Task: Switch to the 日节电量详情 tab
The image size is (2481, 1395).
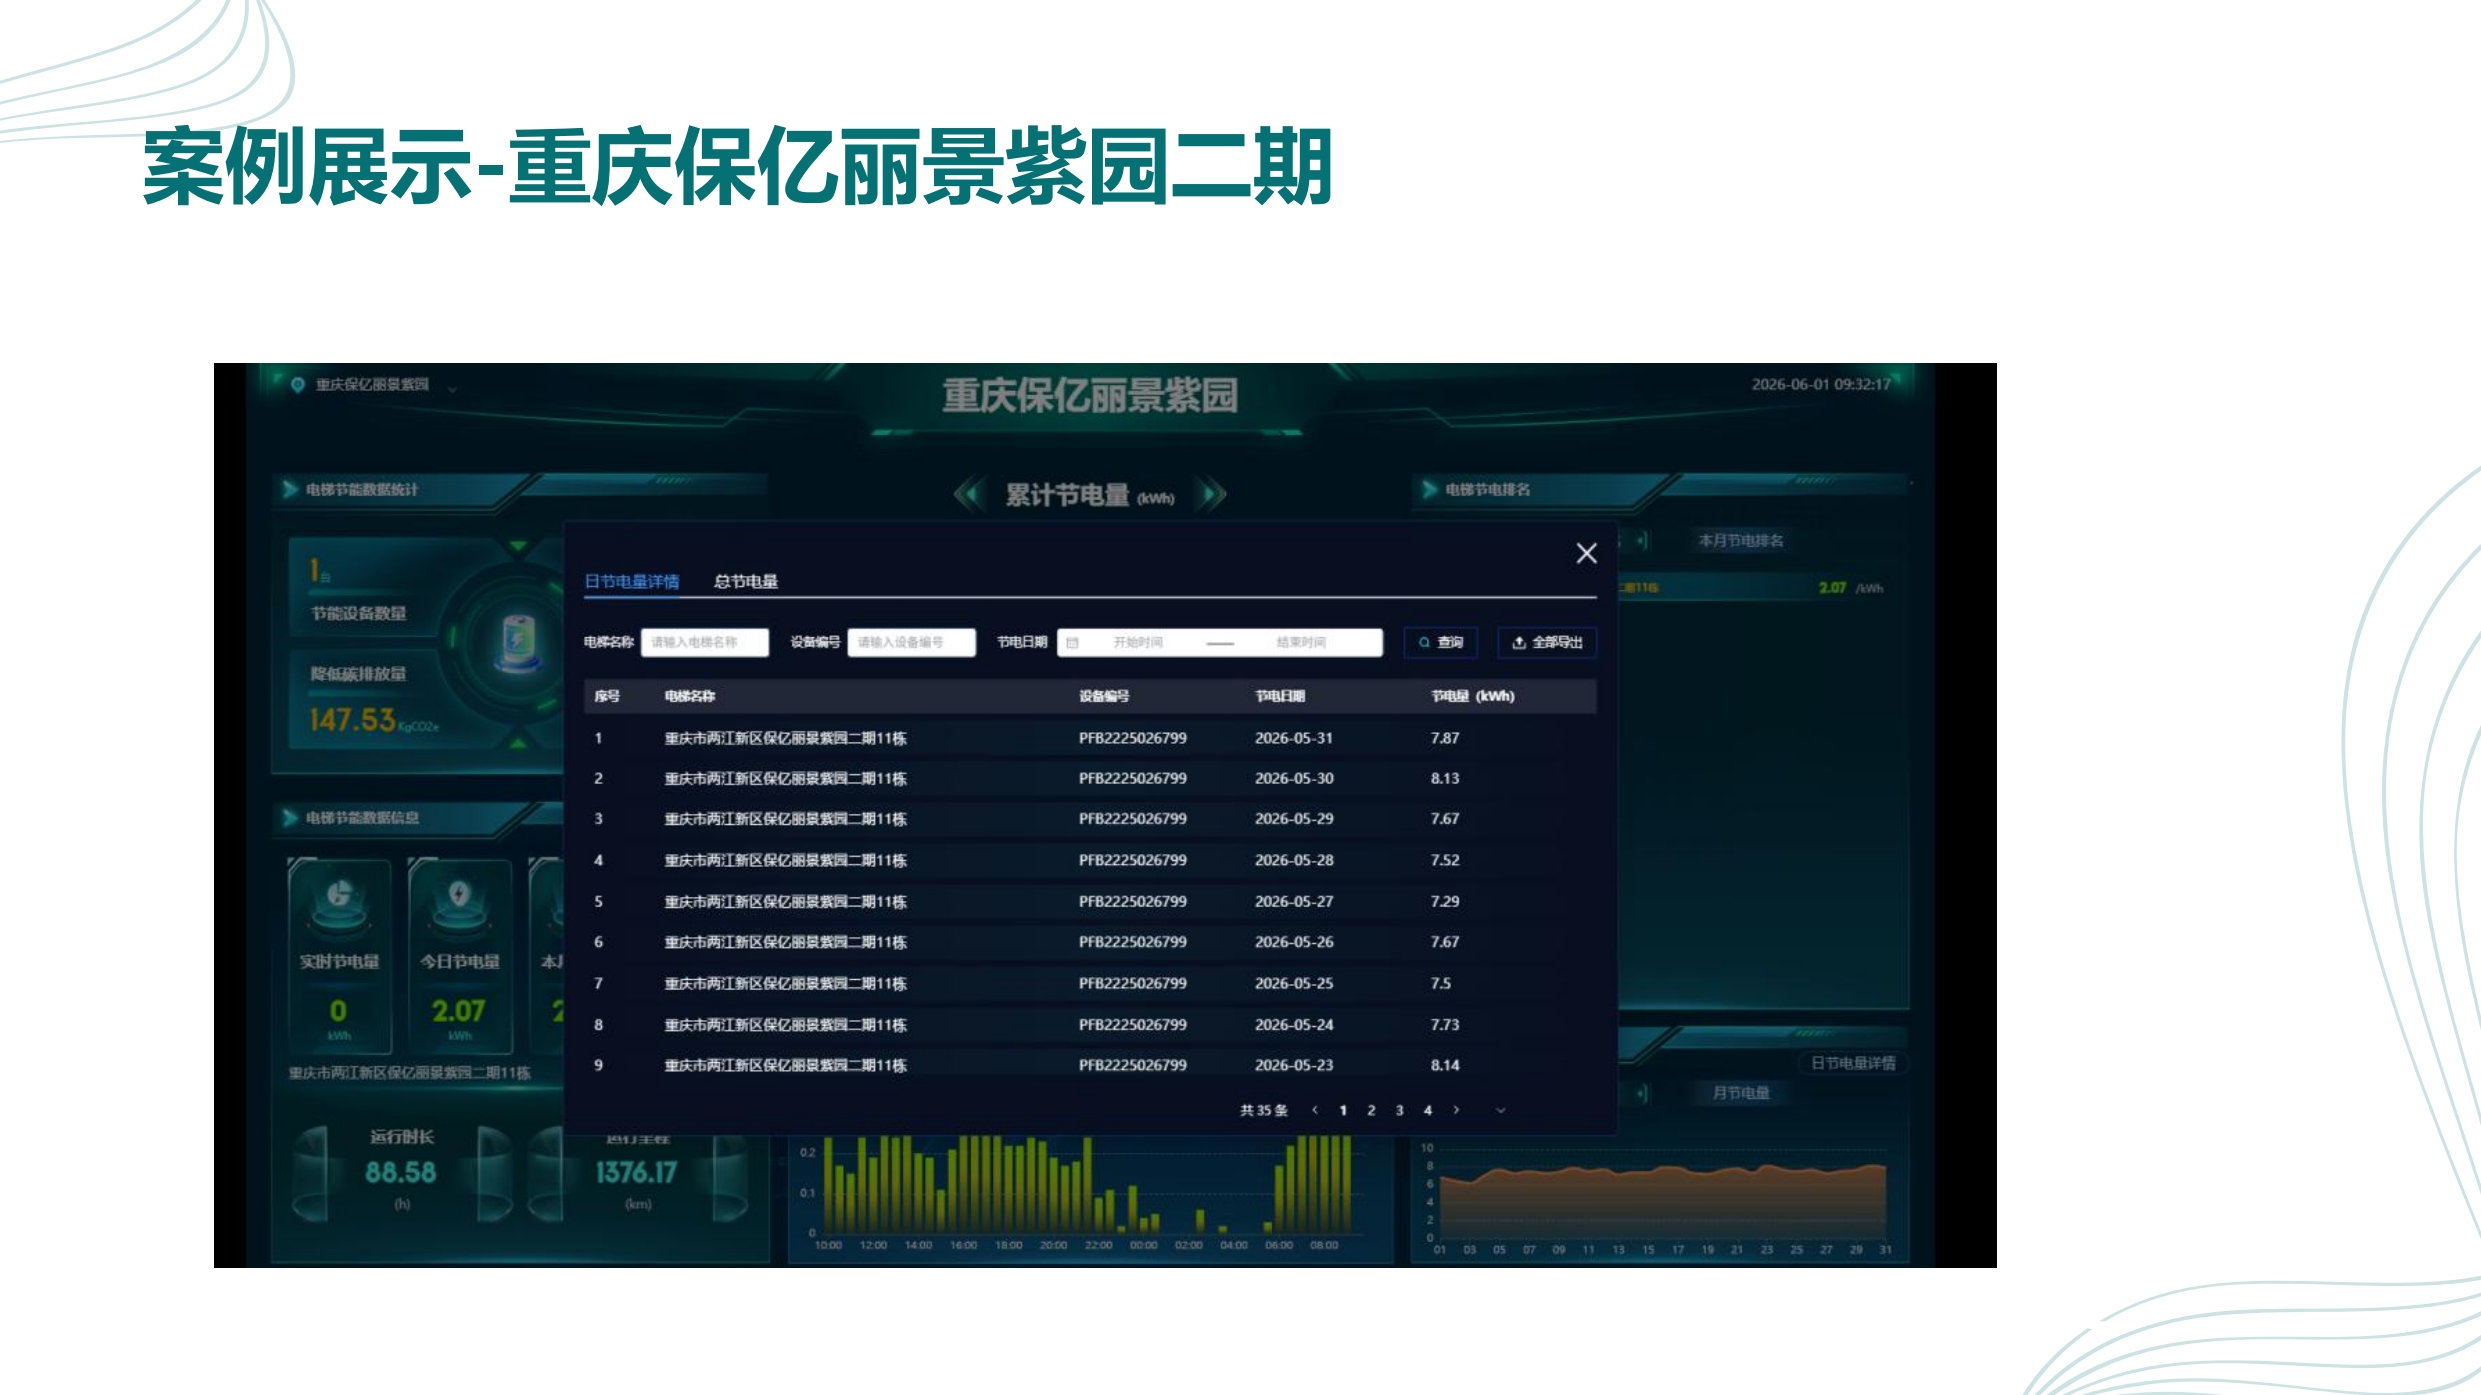Action: (632, 581)
